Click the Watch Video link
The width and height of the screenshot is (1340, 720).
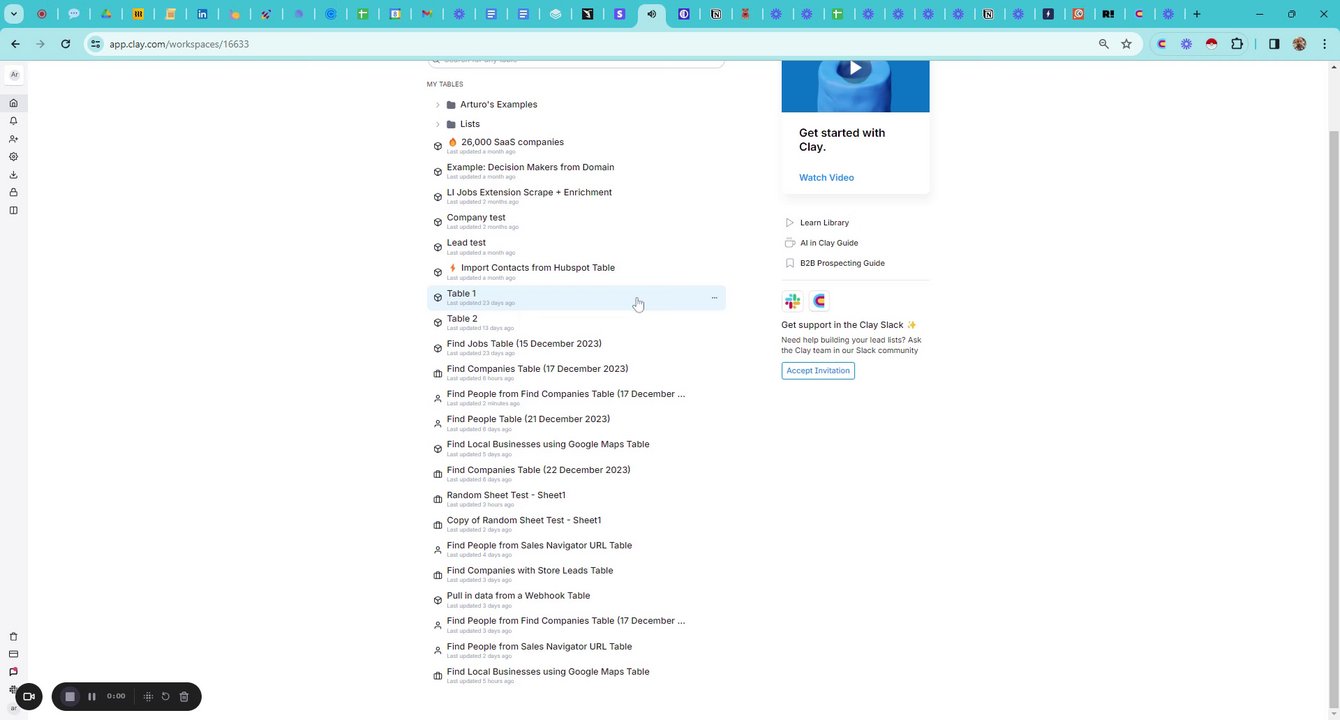pyautogui.click(x=826, y=178)
